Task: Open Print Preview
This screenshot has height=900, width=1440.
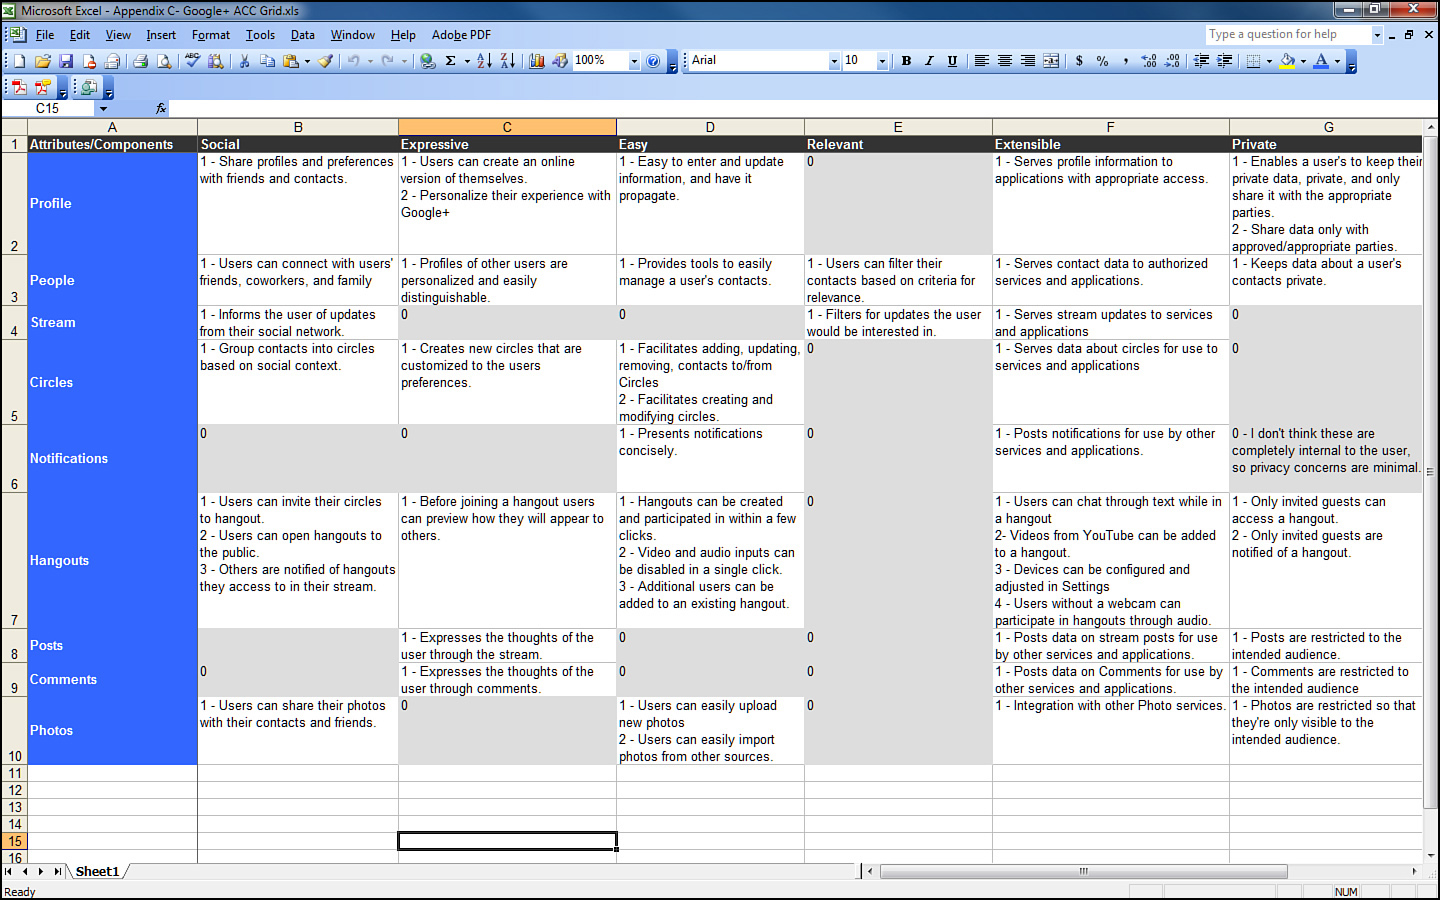Action: 164,61
